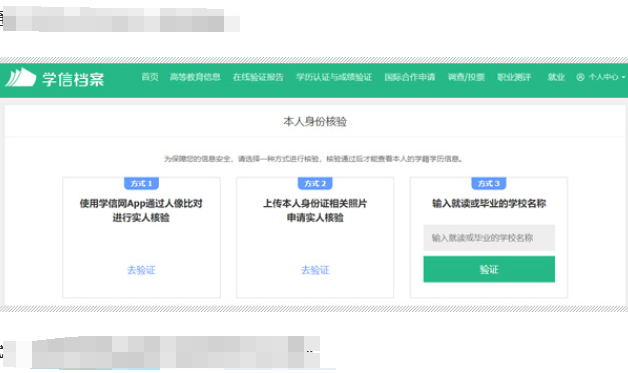Click the 本人身份核验 heading
This screenshot has height=373, width=628.
315,121
